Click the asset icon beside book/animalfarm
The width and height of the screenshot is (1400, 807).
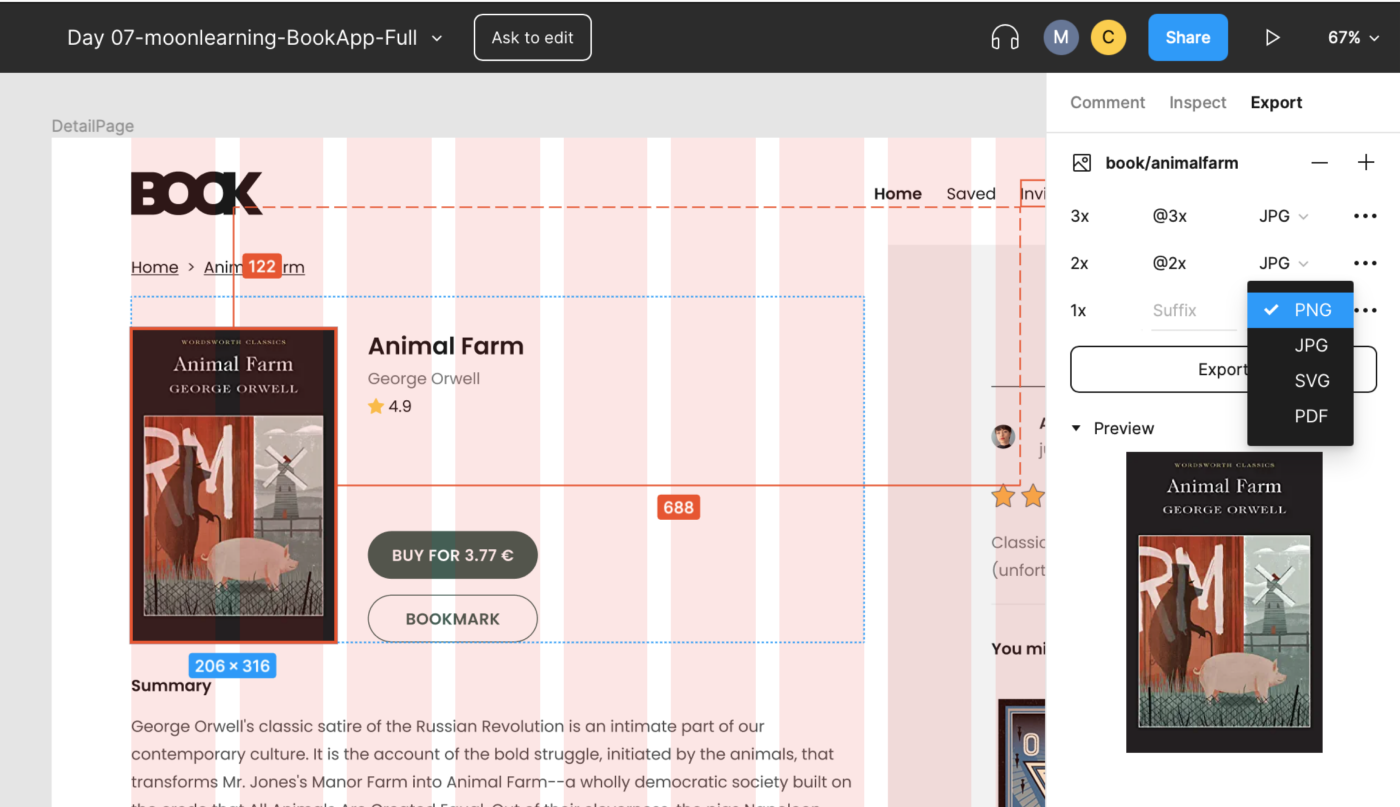(x=1081, y=162)
